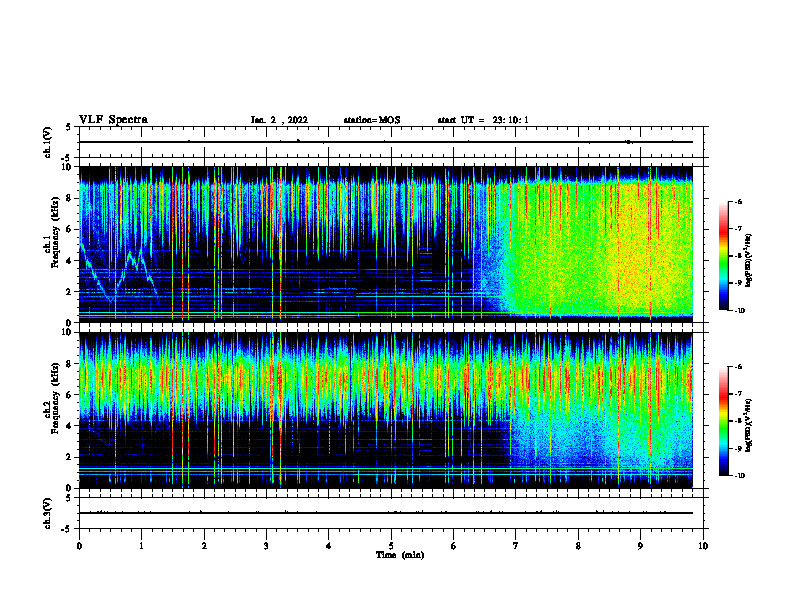Click the "6" kHz tick on ch.1 spectrogram

click(69, 229)
